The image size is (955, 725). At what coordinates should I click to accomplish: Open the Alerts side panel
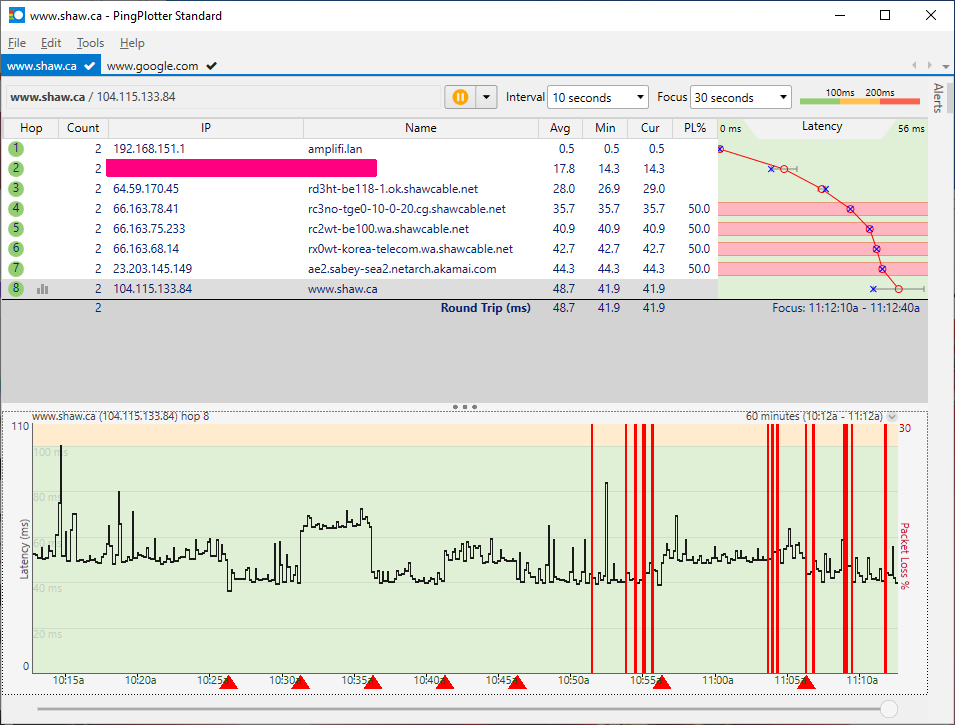coord(938,98)
